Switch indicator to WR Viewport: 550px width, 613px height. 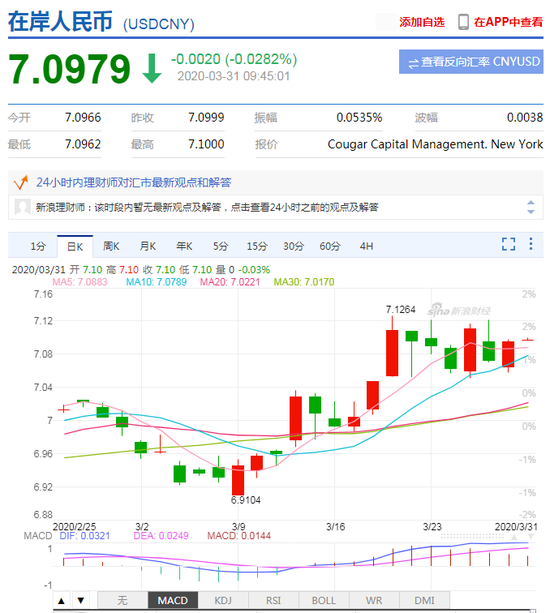[374, 600]
